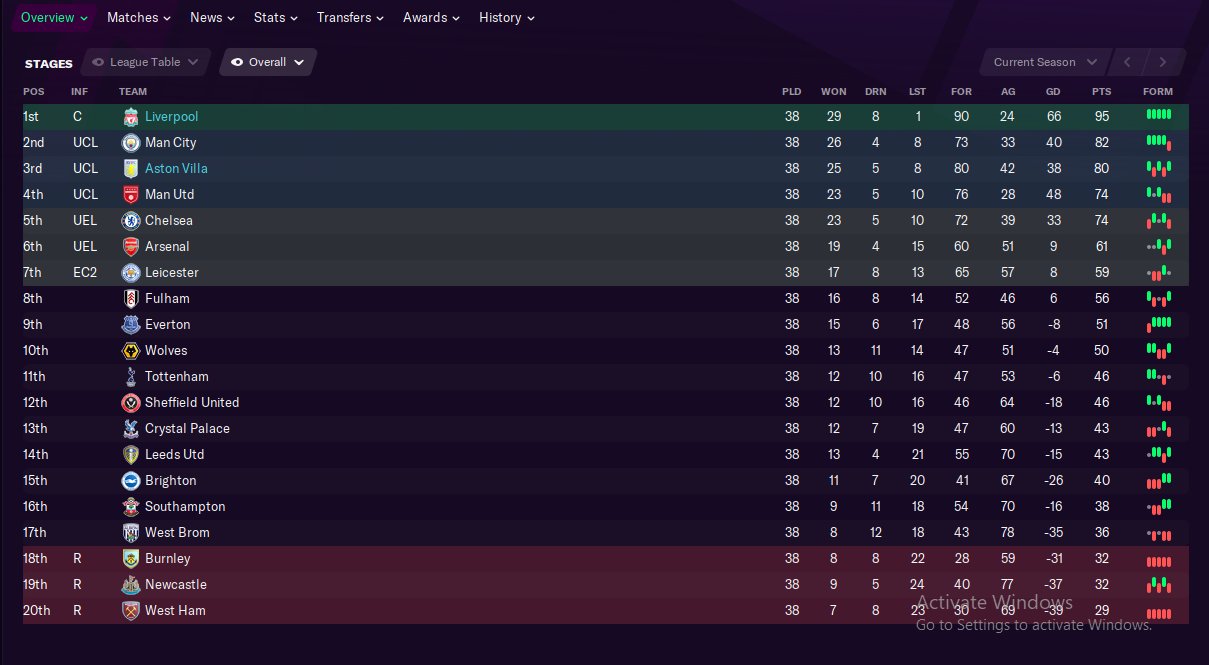Sort table by GD column header

click(x=1053, y=92)
